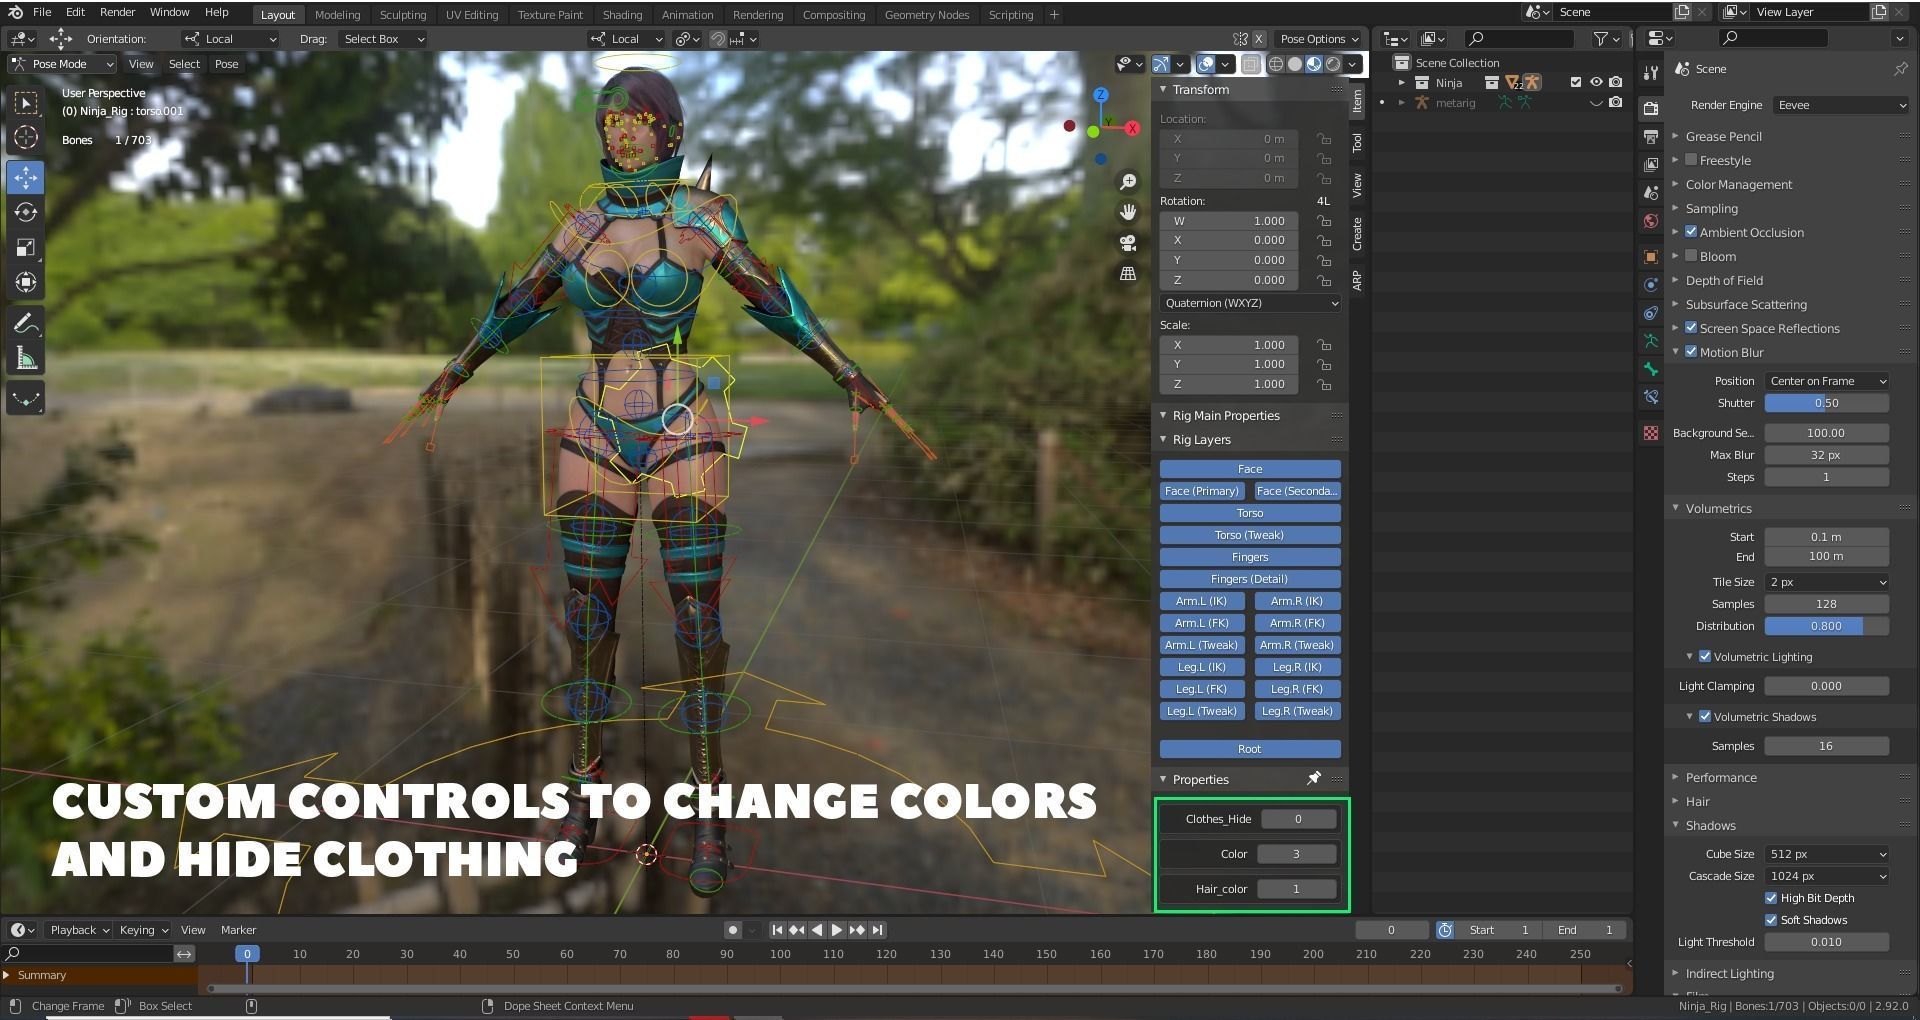Jump to the timeline start frame
The width and height of the screenshot is (1920, 1020).
(x=777, y=930)
